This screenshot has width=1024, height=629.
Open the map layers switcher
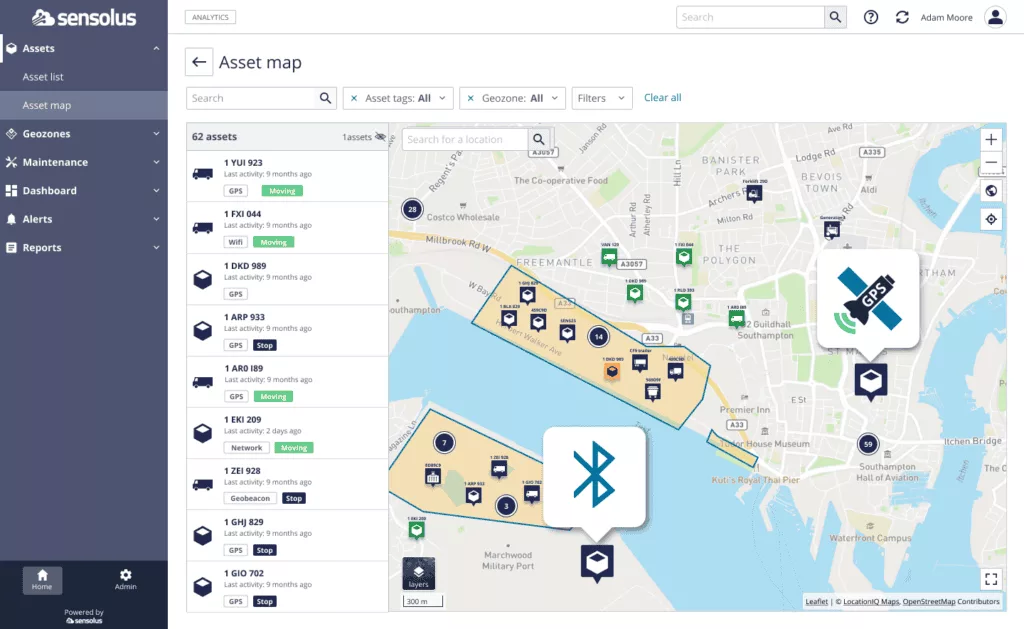click(x=419, y=574)
